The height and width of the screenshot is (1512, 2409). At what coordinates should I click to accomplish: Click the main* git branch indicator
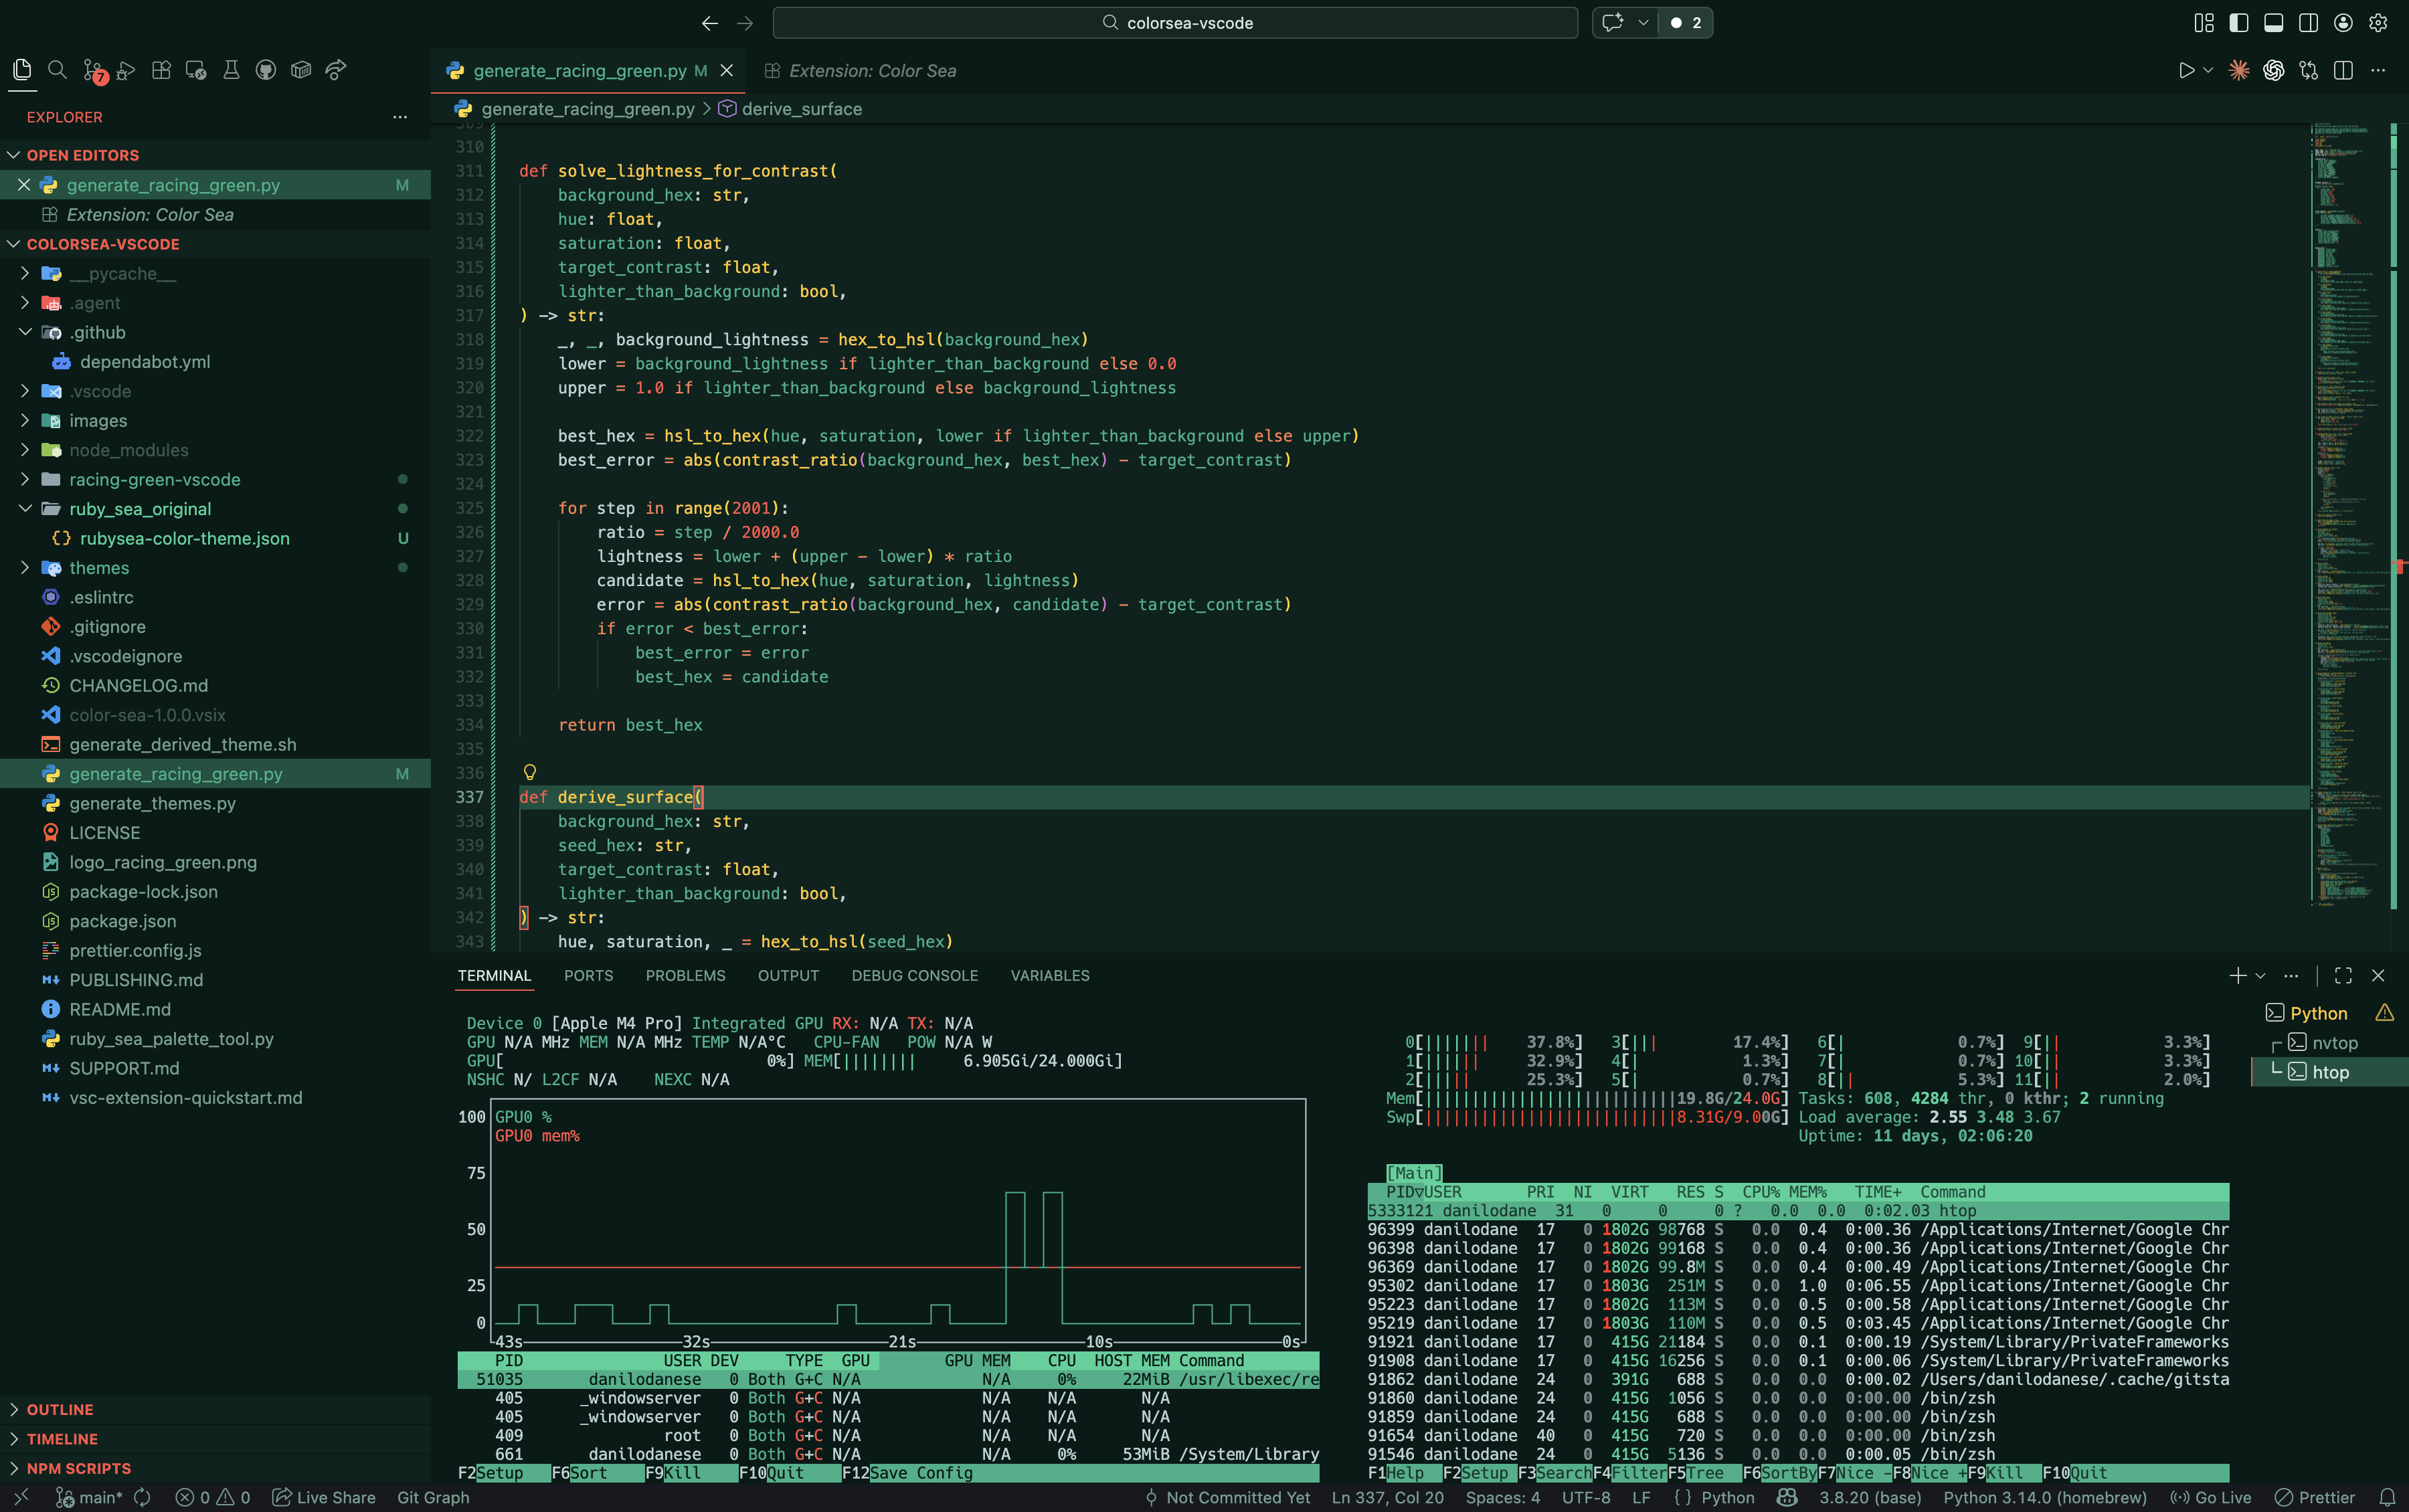coord(90,1497)
